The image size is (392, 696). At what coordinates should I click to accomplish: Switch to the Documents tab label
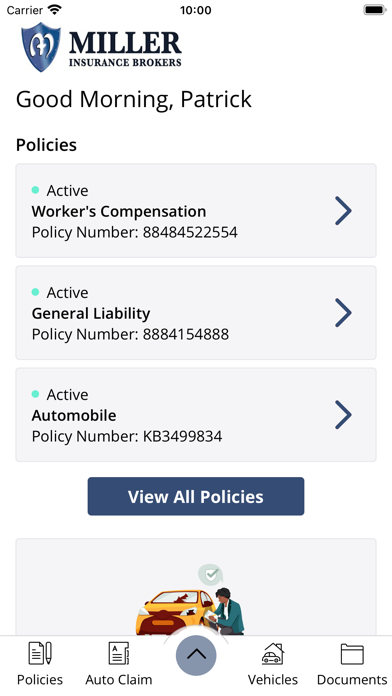pyautogui.click(x=352, y=680)
